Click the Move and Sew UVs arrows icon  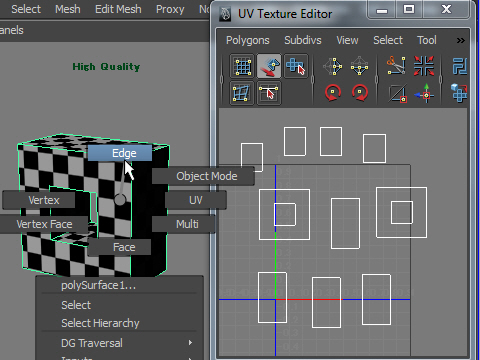point(424,93)
